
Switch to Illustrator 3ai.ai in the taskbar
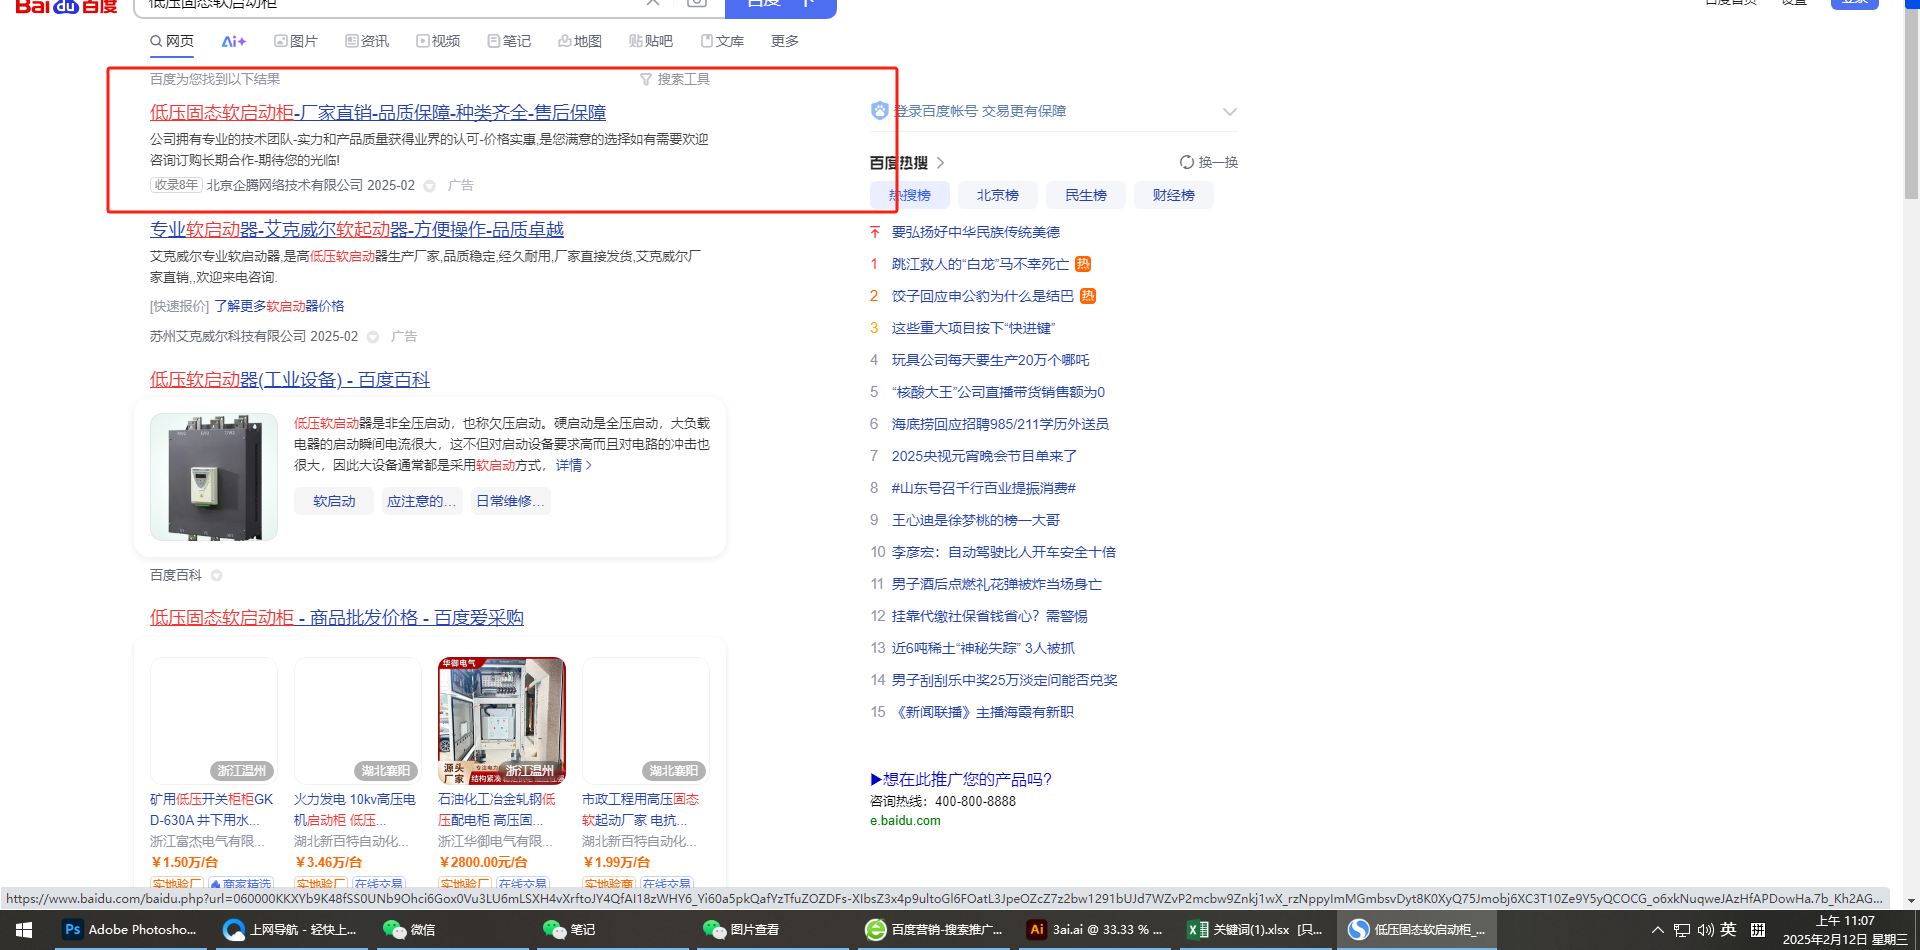pos(1095,930)
